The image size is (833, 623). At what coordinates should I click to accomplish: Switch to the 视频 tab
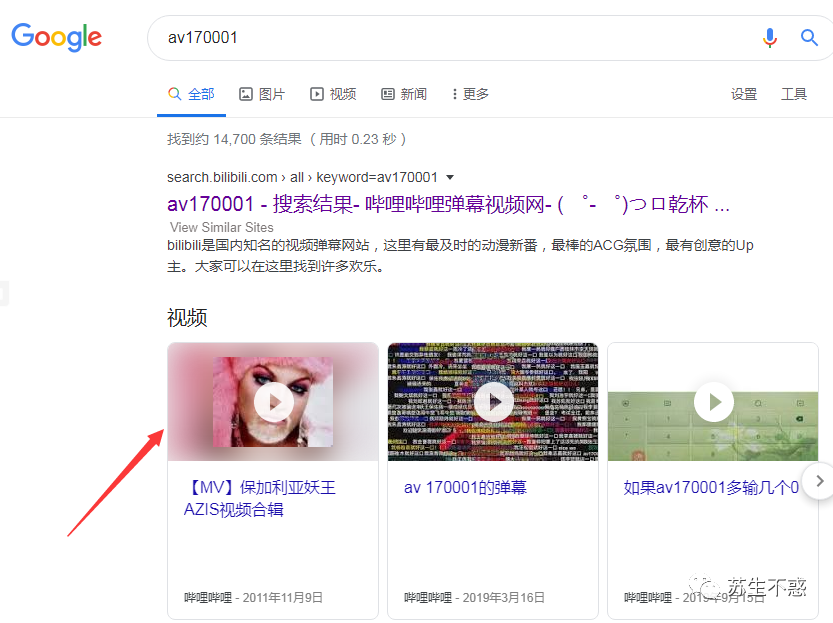[333, 94]
